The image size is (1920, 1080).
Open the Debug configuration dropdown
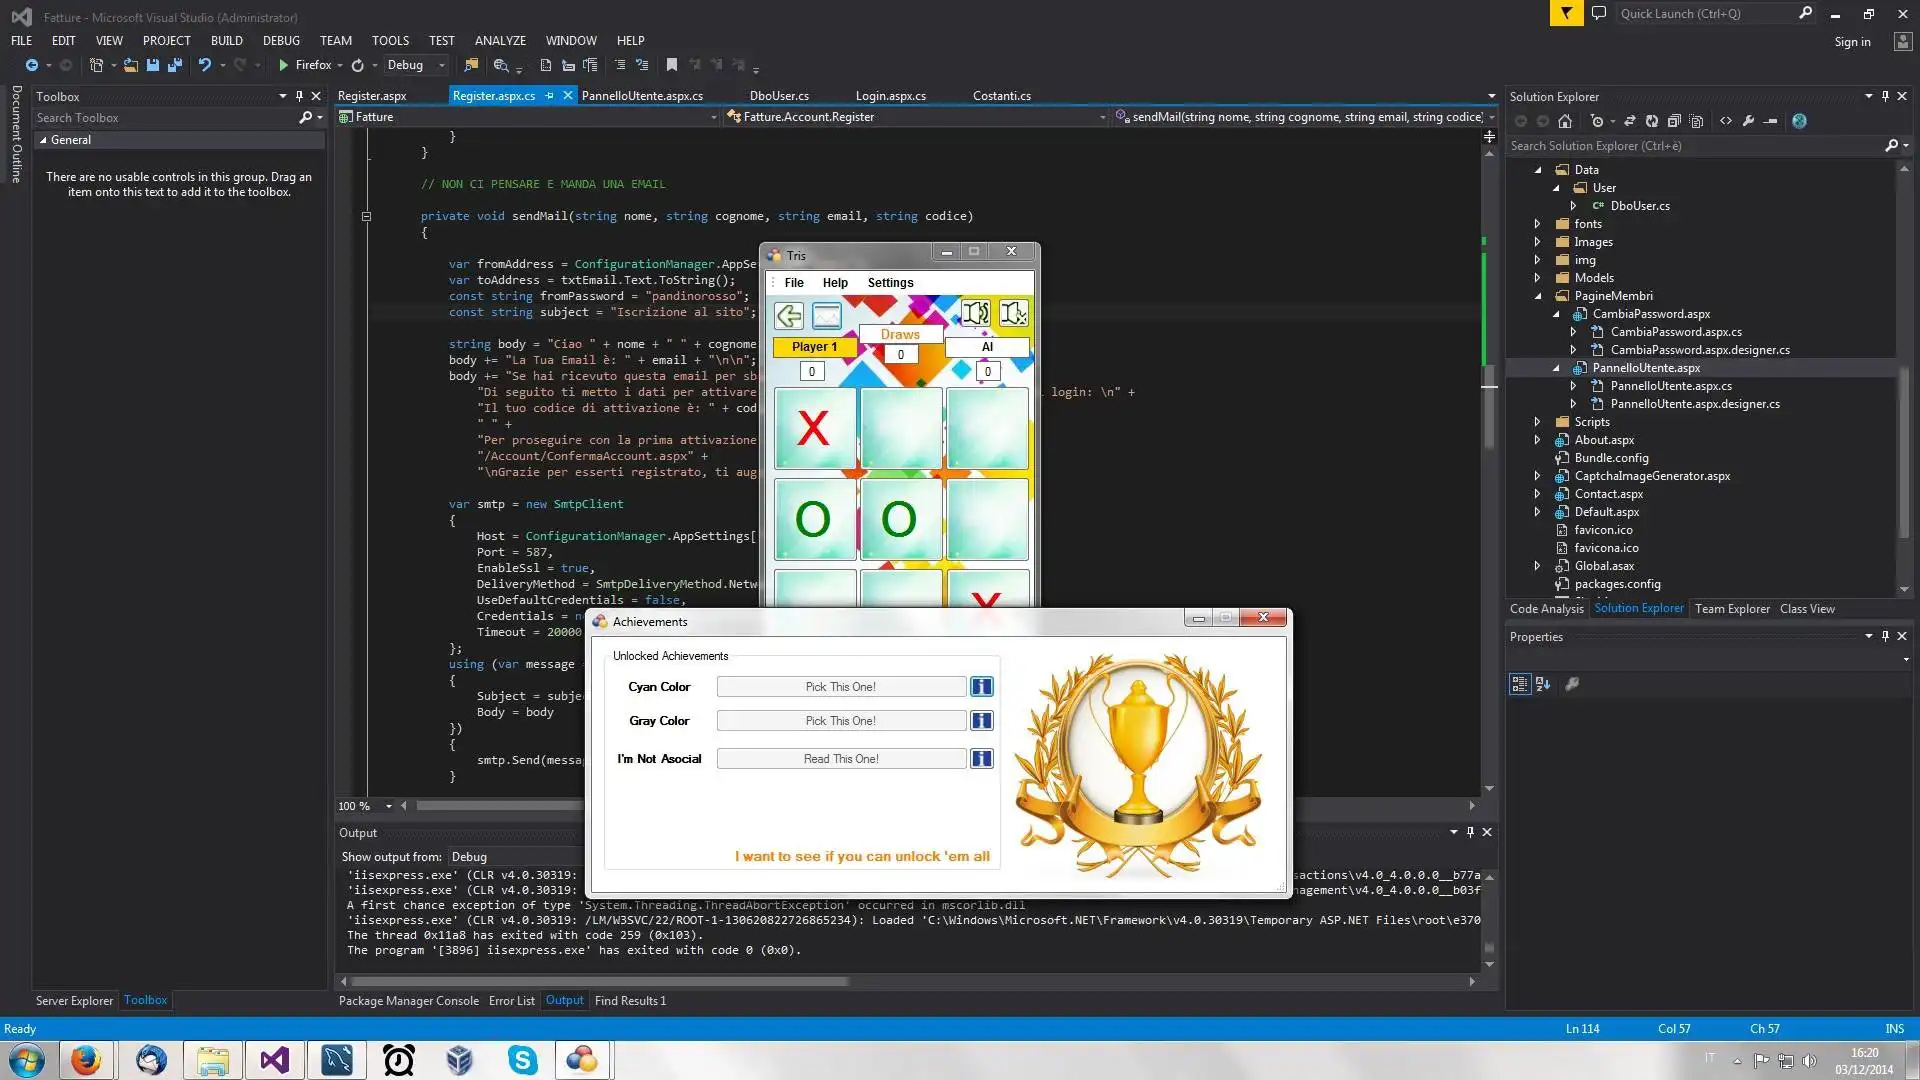point(442,65)
